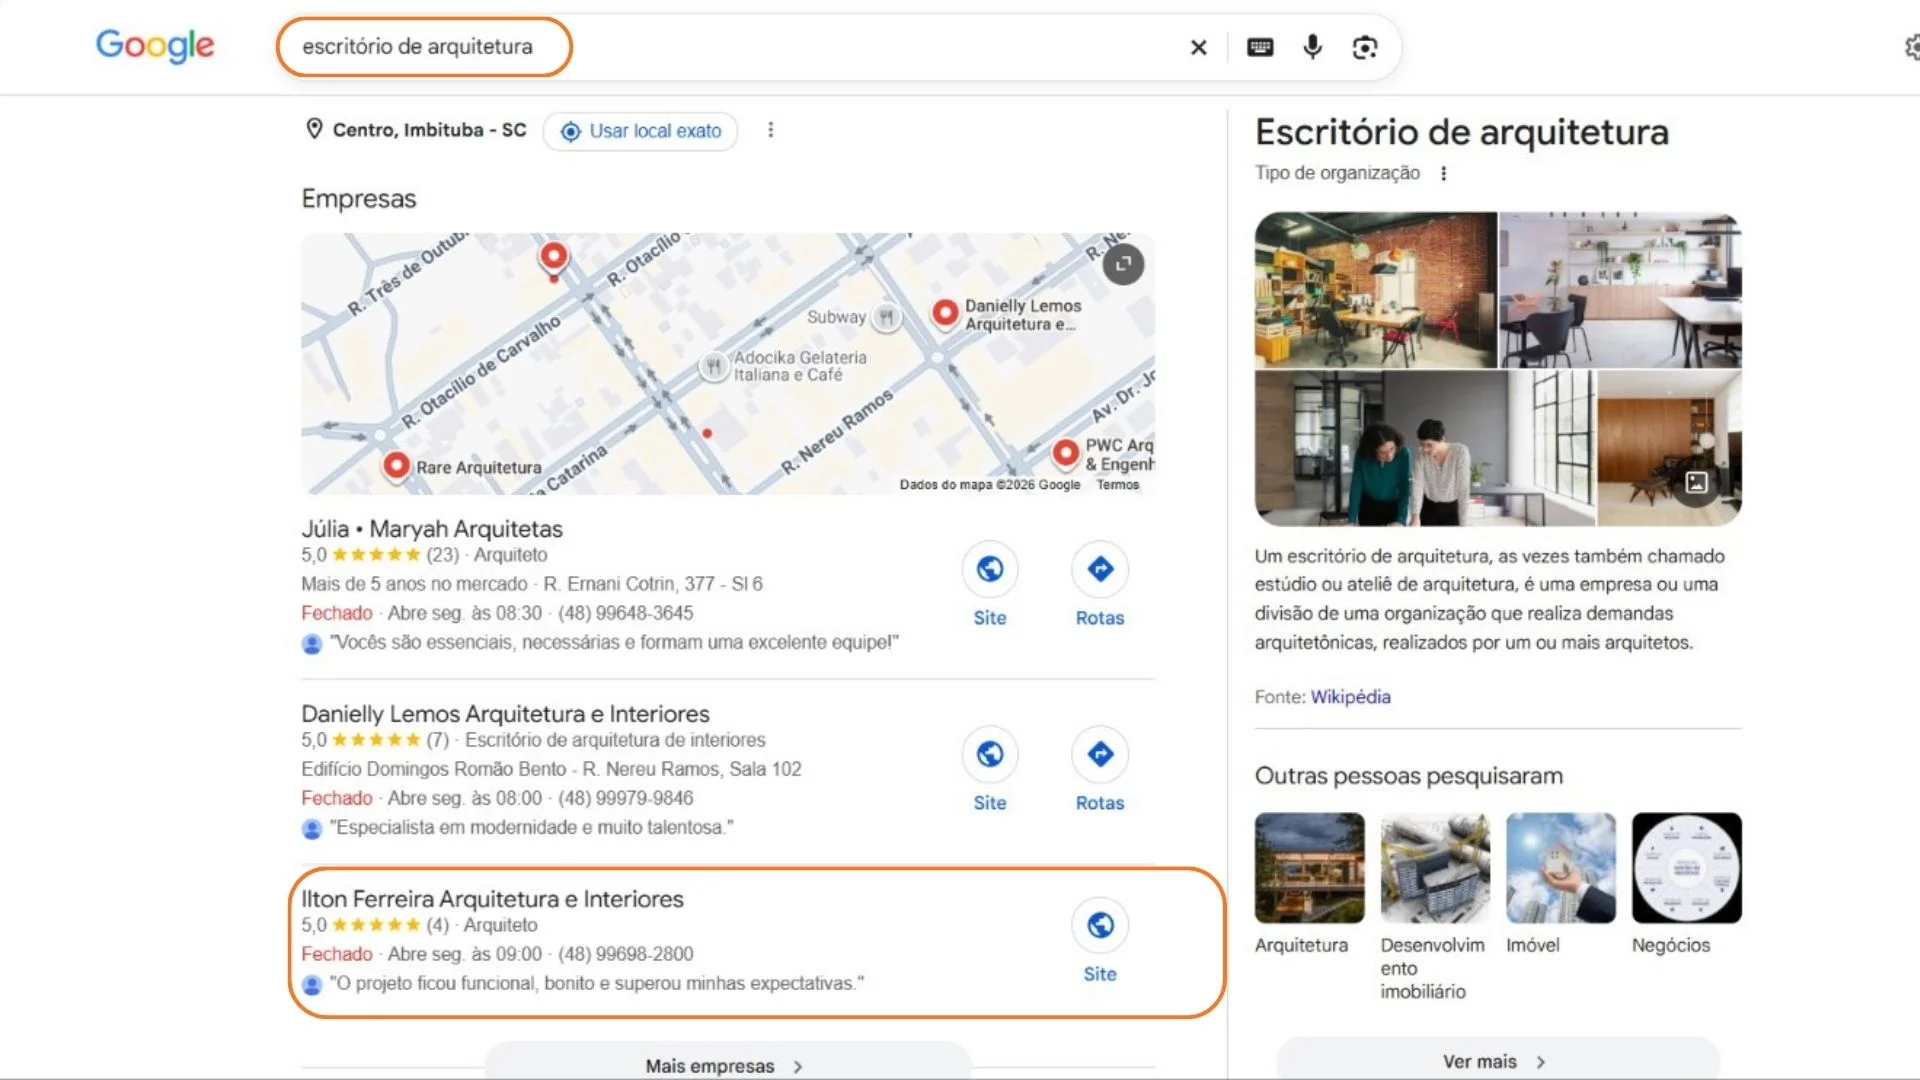1920x1080 pixels.
Task: Open the settings gear icon
Action: (x=1911, y=47)
